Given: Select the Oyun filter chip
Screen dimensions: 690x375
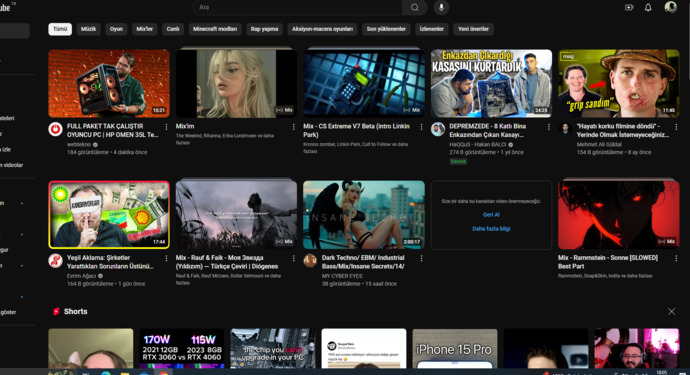Looking at the screenshot, I should (x=116, y=29).
